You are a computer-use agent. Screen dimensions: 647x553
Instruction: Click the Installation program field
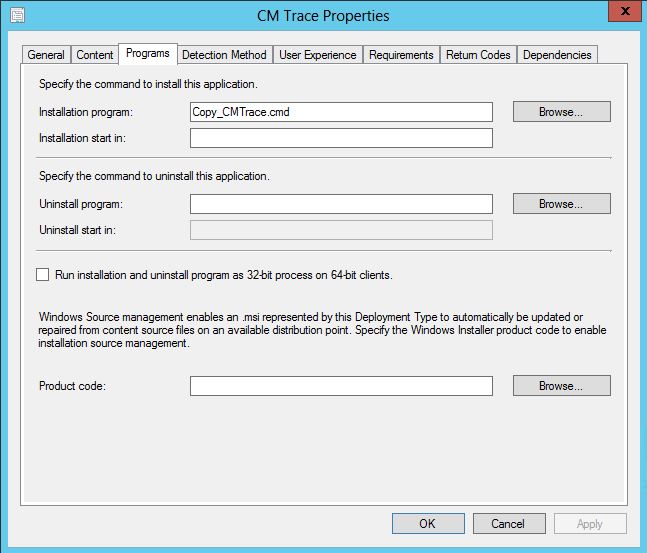[341, 112]
